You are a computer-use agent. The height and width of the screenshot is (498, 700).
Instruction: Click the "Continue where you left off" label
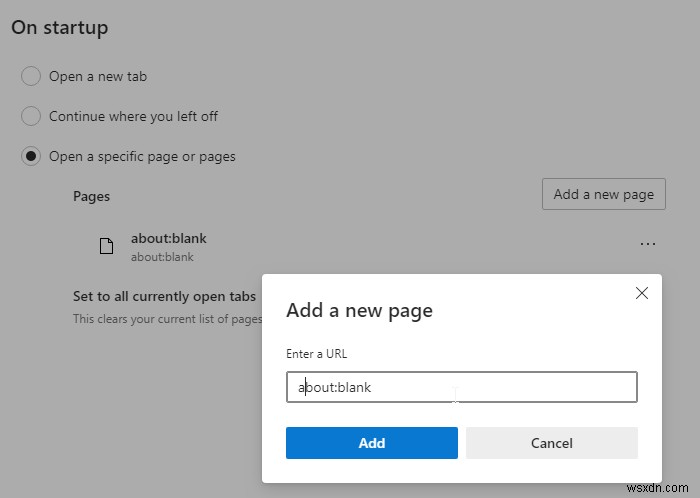tap(133, 116)
